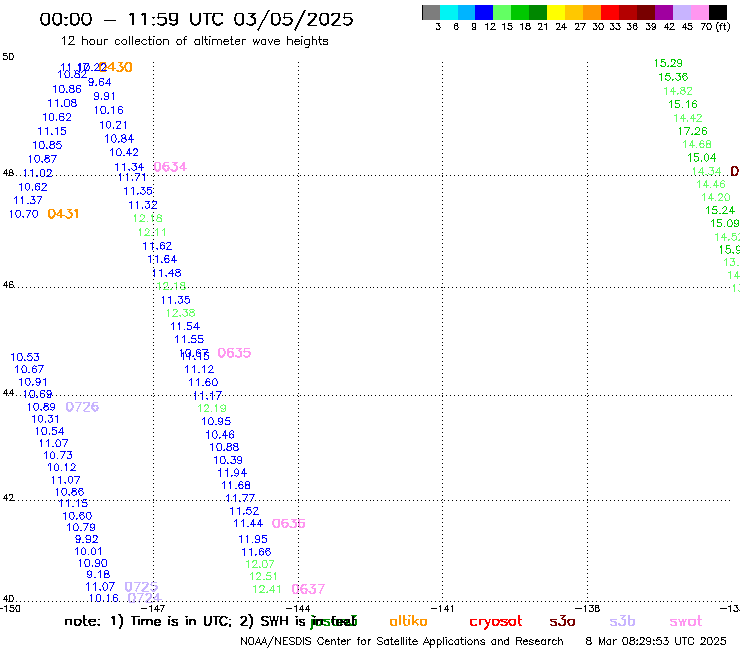Click the wave height value 10.46
Image resolution: width=740 pixels, height=650 pixels.
coord(220,435)
